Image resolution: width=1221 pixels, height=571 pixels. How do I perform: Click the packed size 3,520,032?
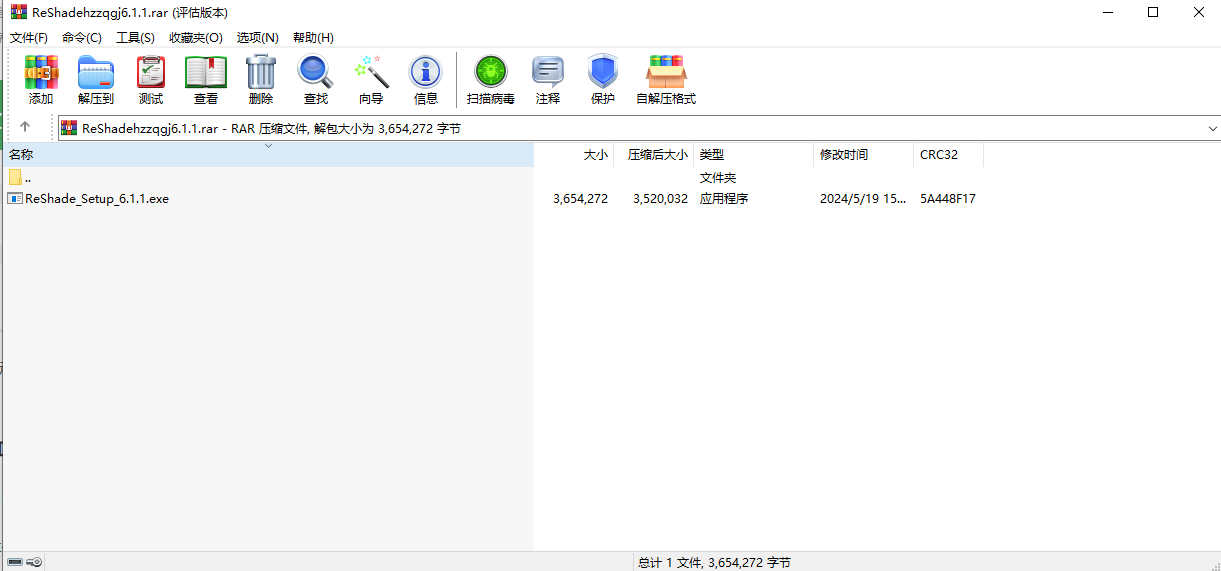pyautogui.click(x=660, y=199)
